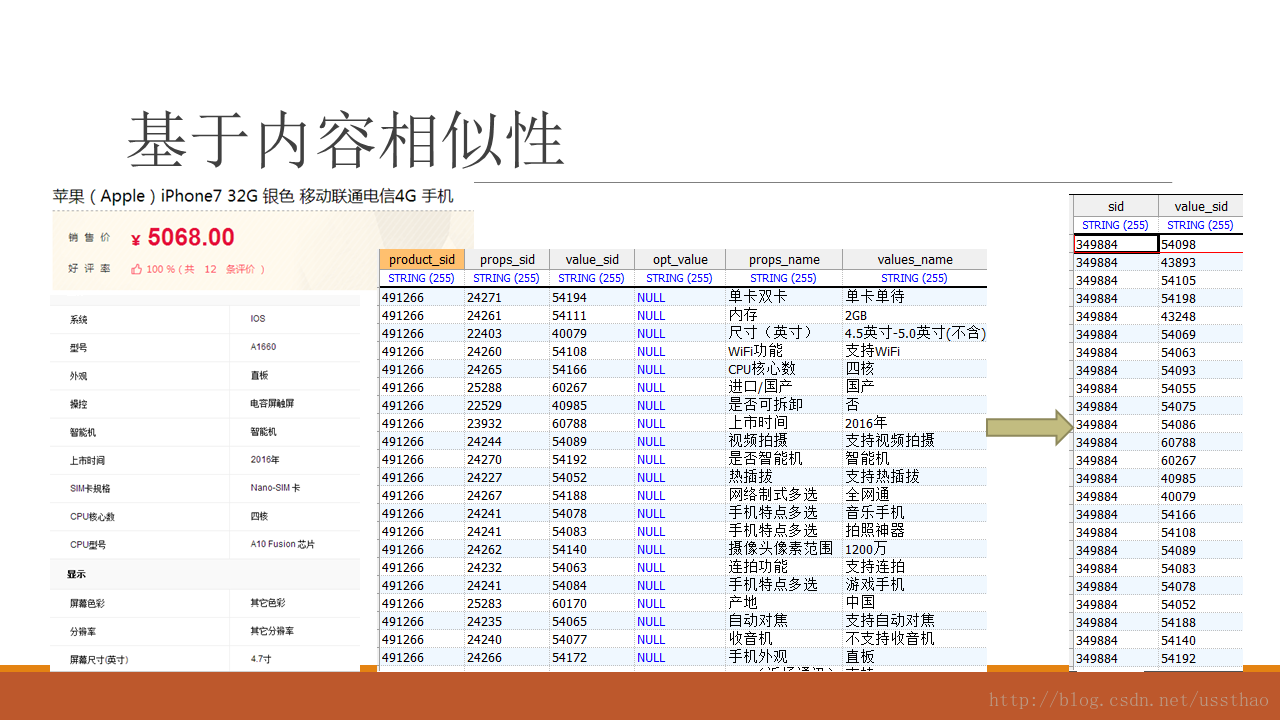Select cell 54075 in right table
Viewport: 1280px width, 720px height.
1201,406
